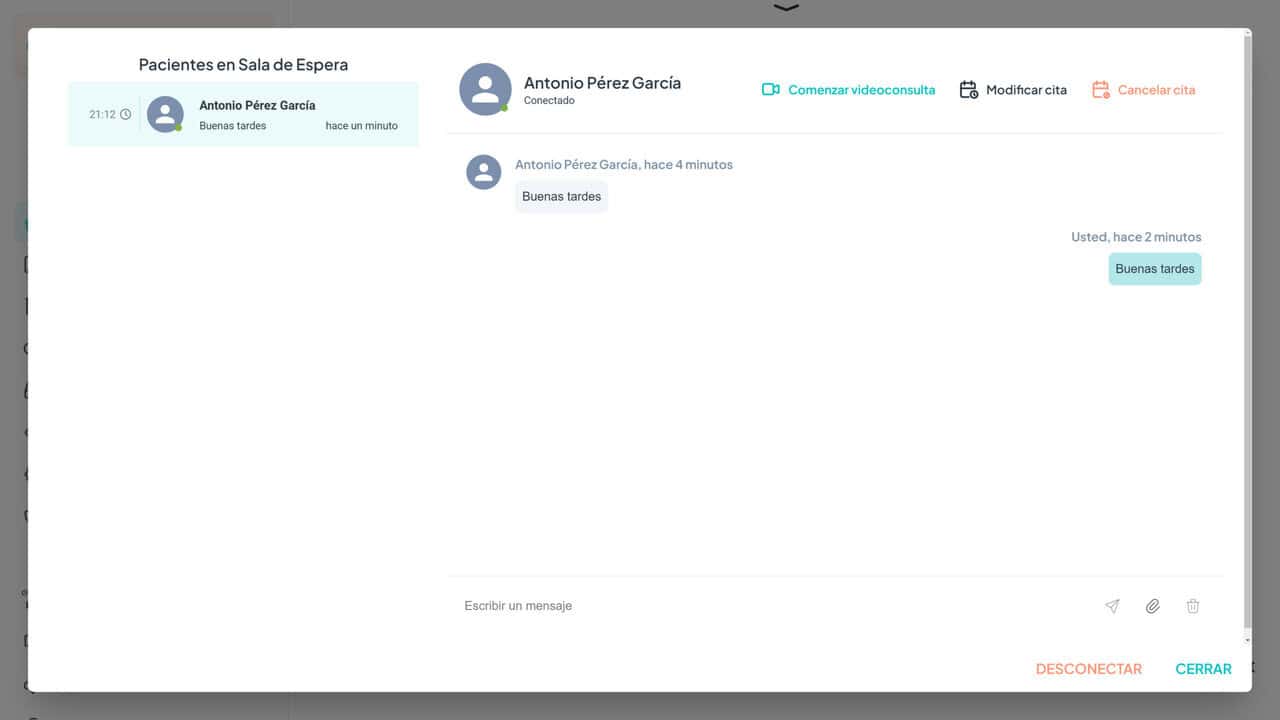Click the Antonio Pérez García, hace 4 minutos label
1280x720 pixels.
pos(624,165)
